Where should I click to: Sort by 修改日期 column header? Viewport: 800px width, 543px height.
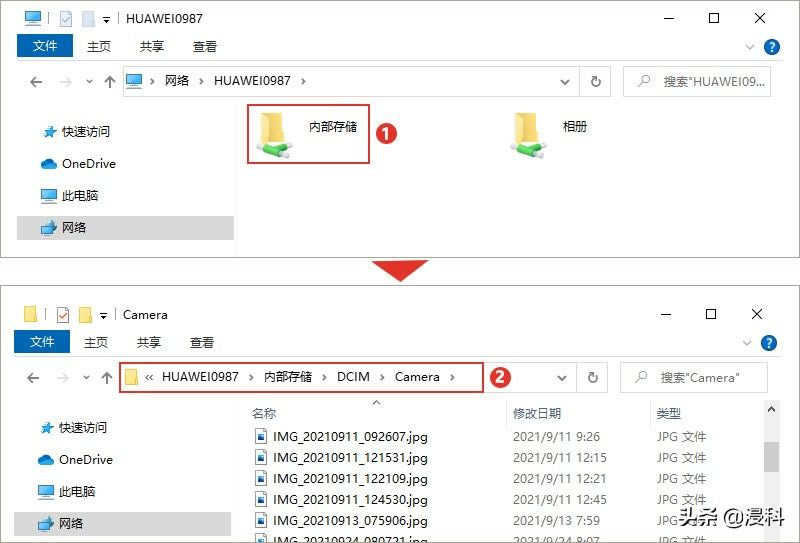[x=537, y=413]
